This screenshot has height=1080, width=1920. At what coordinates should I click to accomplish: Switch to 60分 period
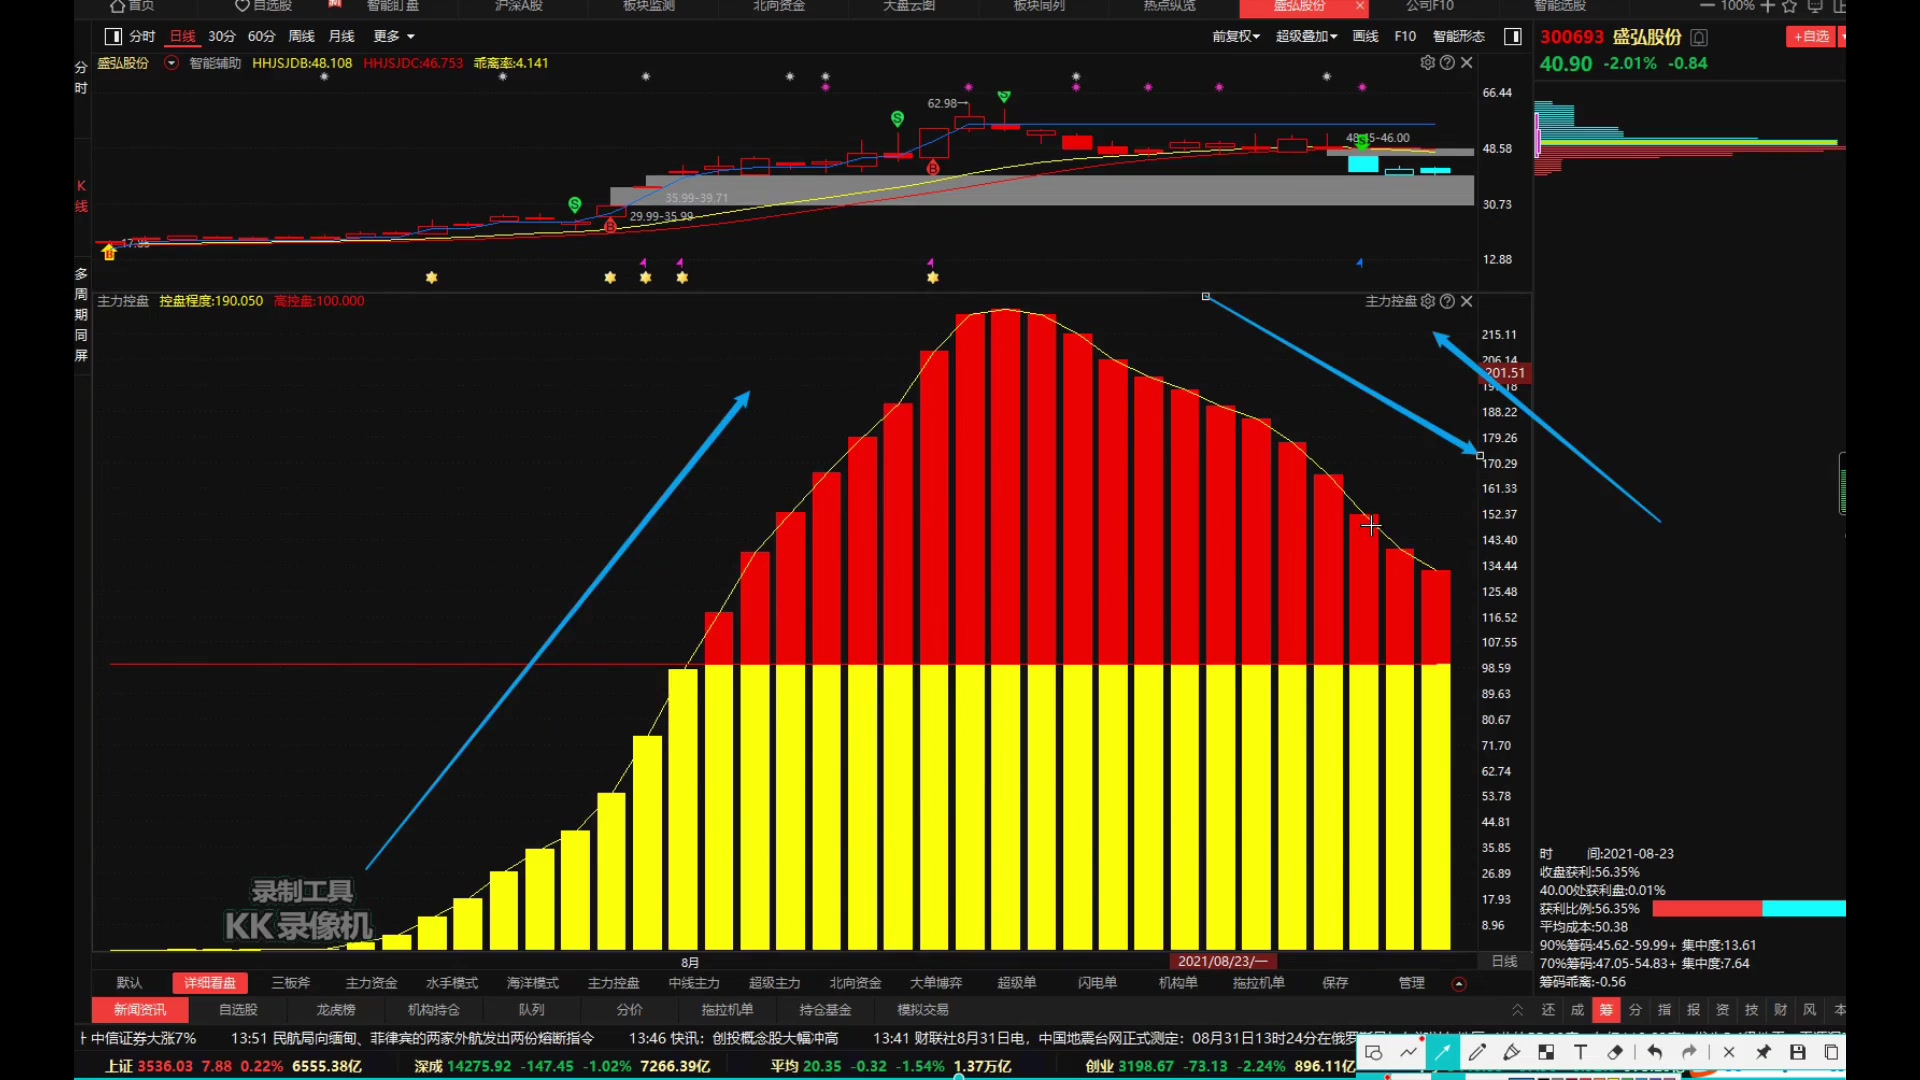262,36
